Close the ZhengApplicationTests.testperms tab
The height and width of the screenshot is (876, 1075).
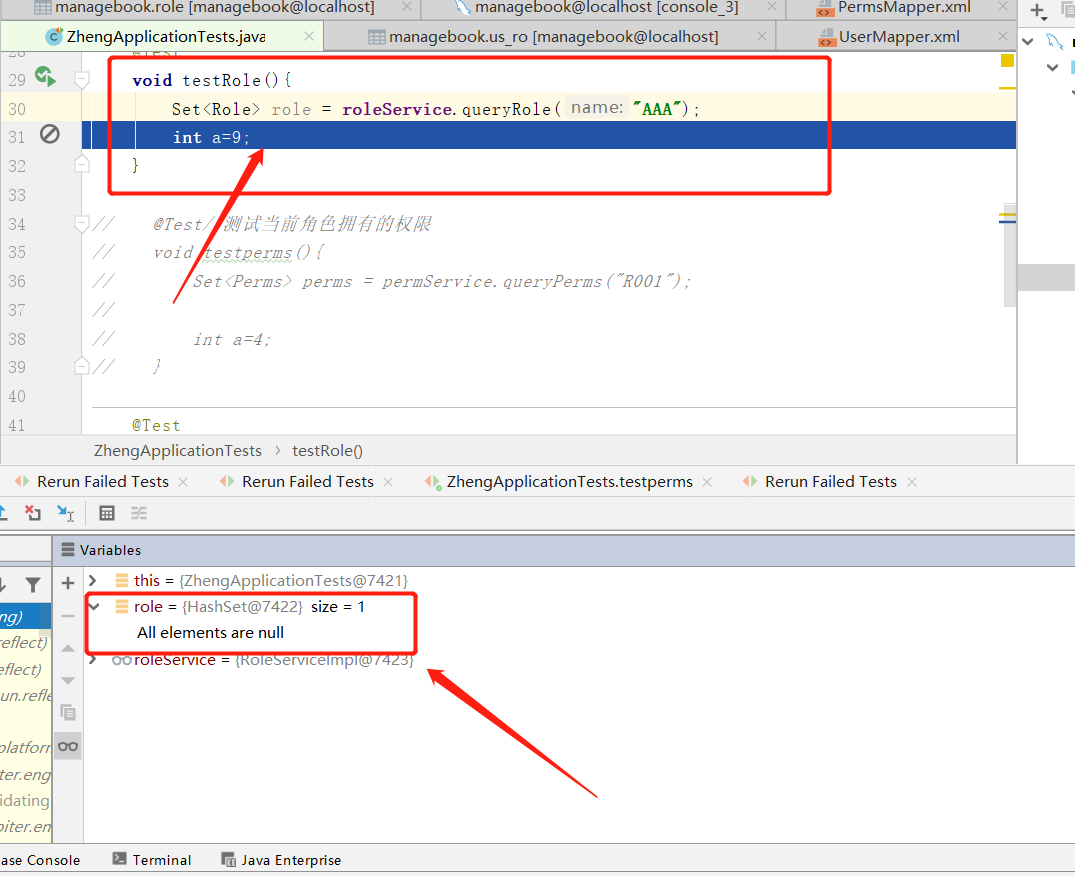[x=707, y=482]
